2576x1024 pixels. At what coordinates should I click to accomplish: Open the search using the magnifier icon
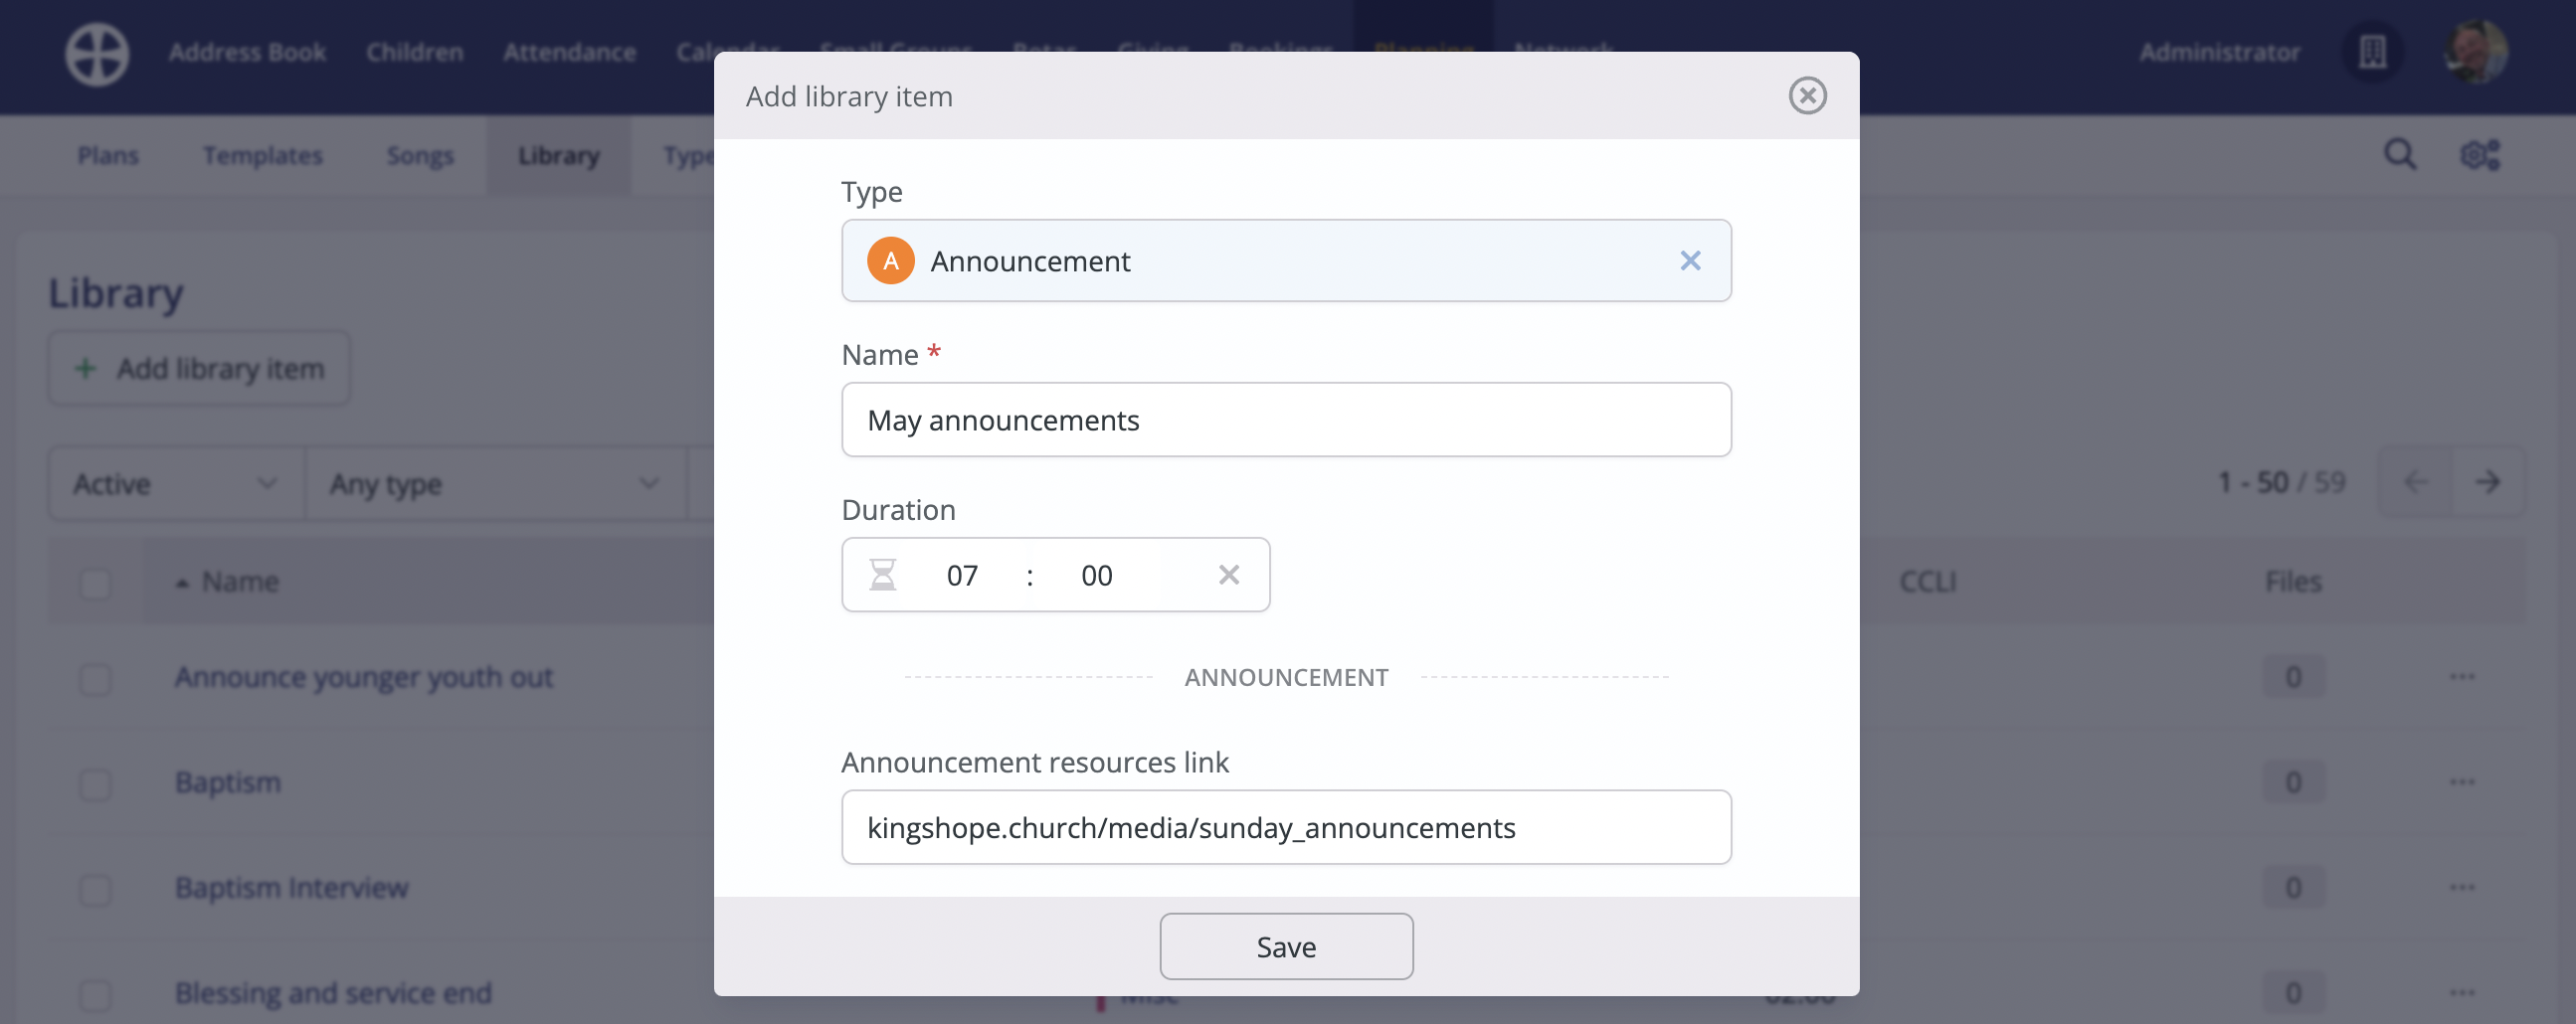[2400, 154]
